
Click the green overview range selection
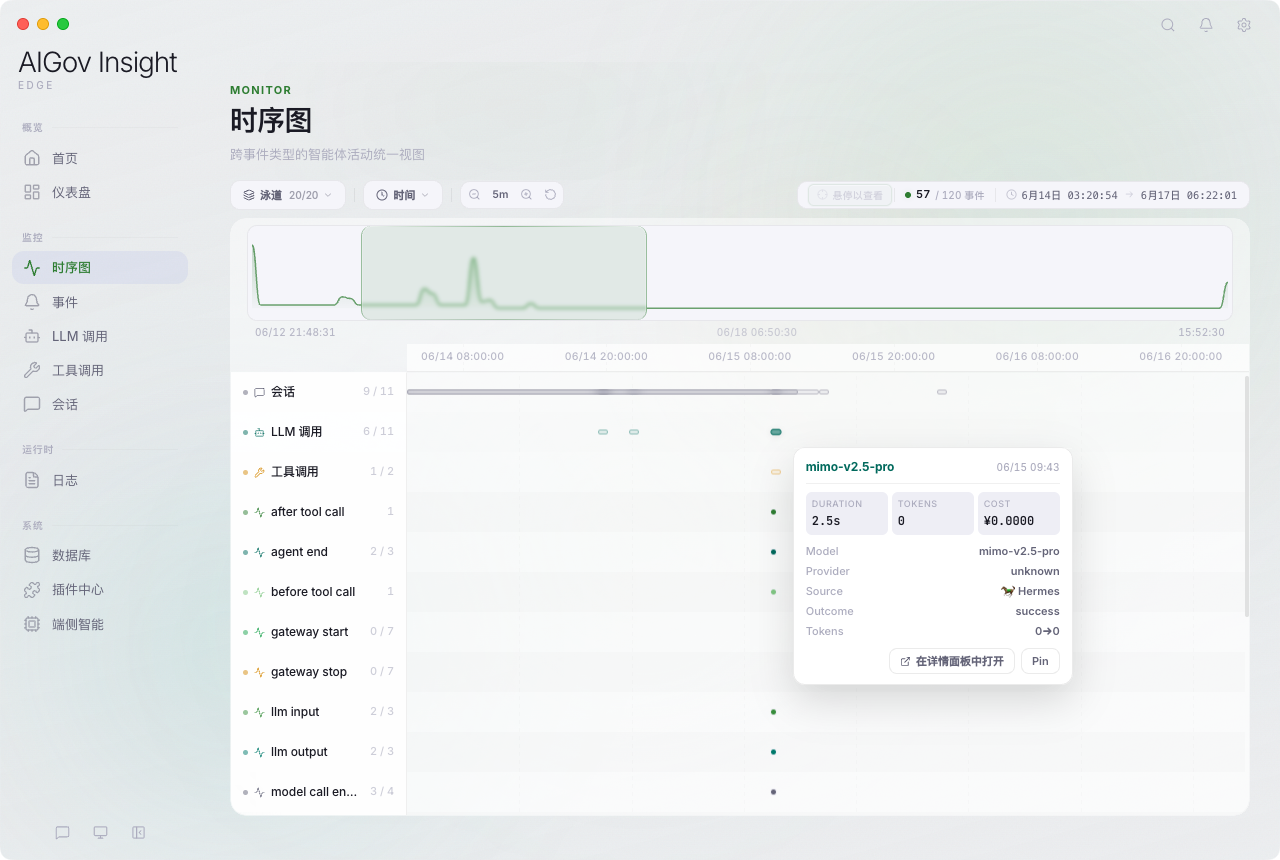tap(504, 273)
